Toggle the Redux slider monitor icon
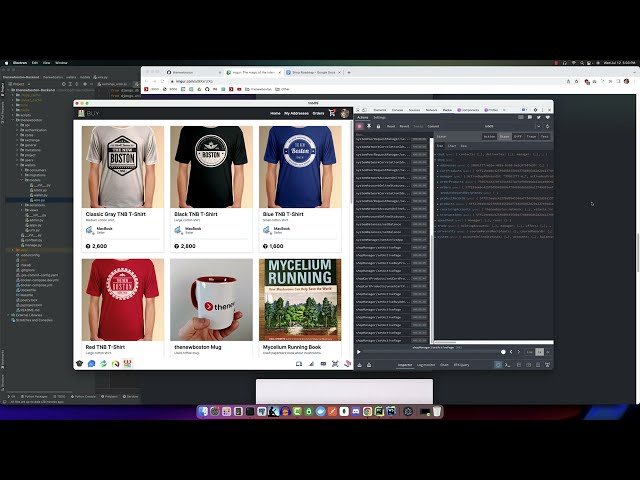 pos(498,365)
